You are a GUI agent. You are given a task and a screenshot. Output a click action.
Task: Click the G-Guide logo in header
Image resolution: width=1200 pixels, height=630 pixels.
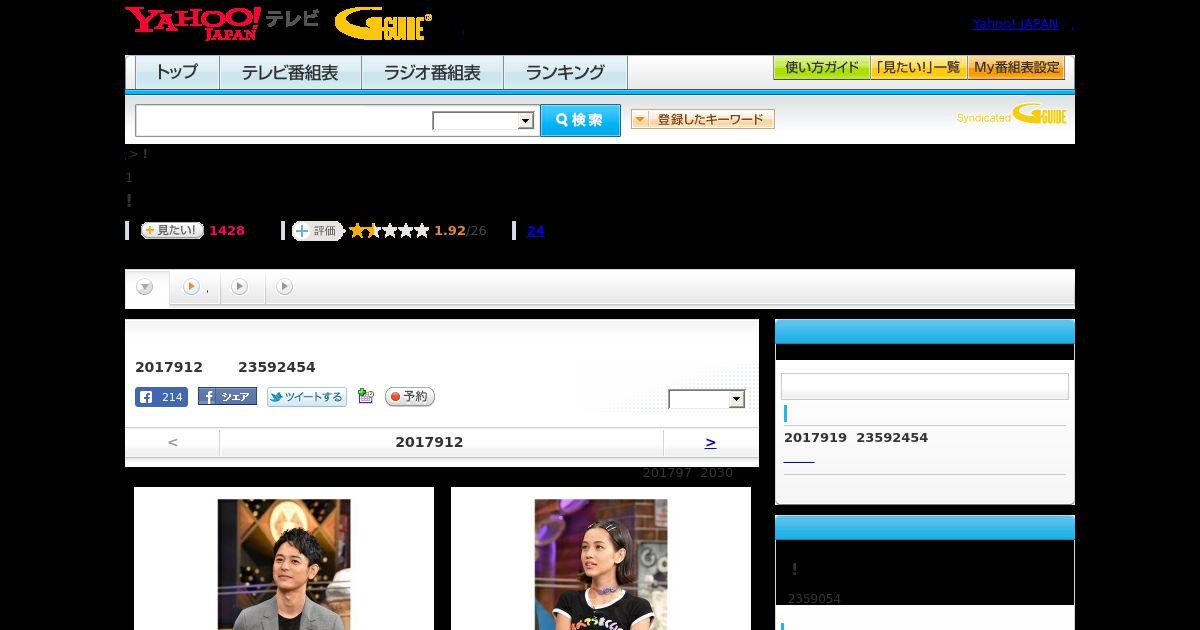[x=383, y=24]
